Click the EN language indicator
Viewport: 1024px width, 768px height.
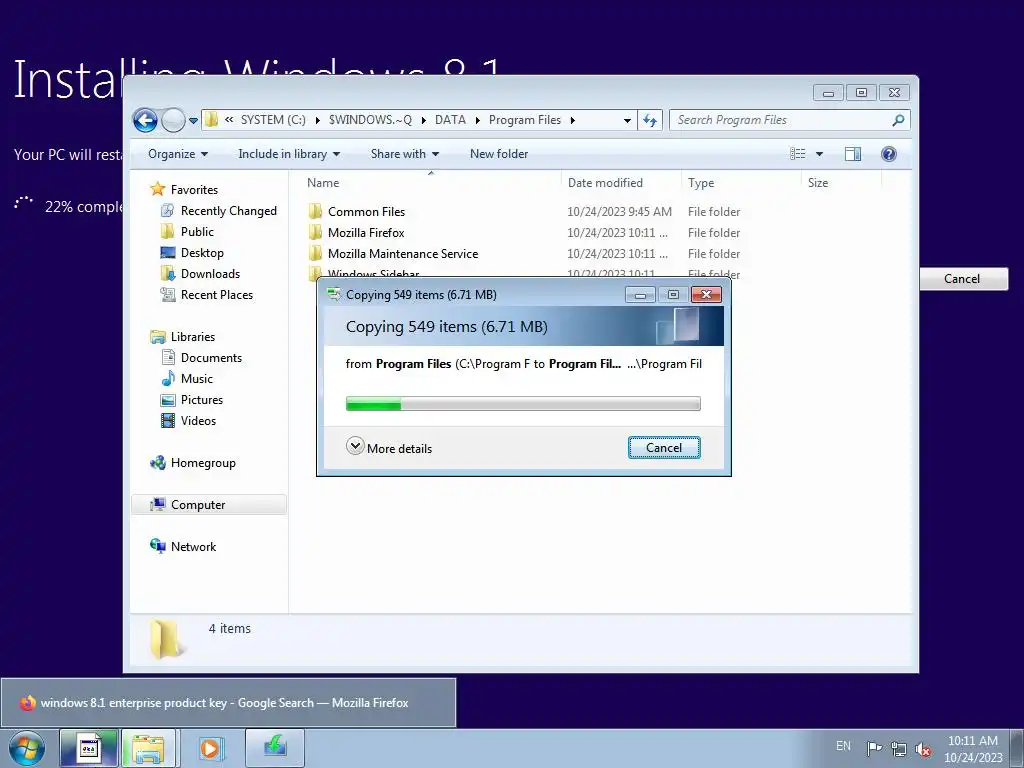[843, 746]
